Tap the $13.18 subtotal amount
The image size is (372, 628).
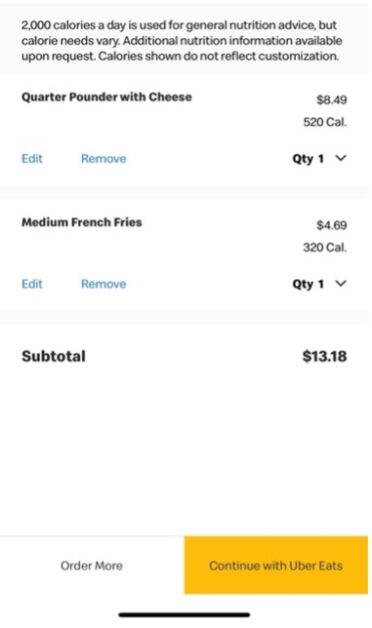coord(325,356)
